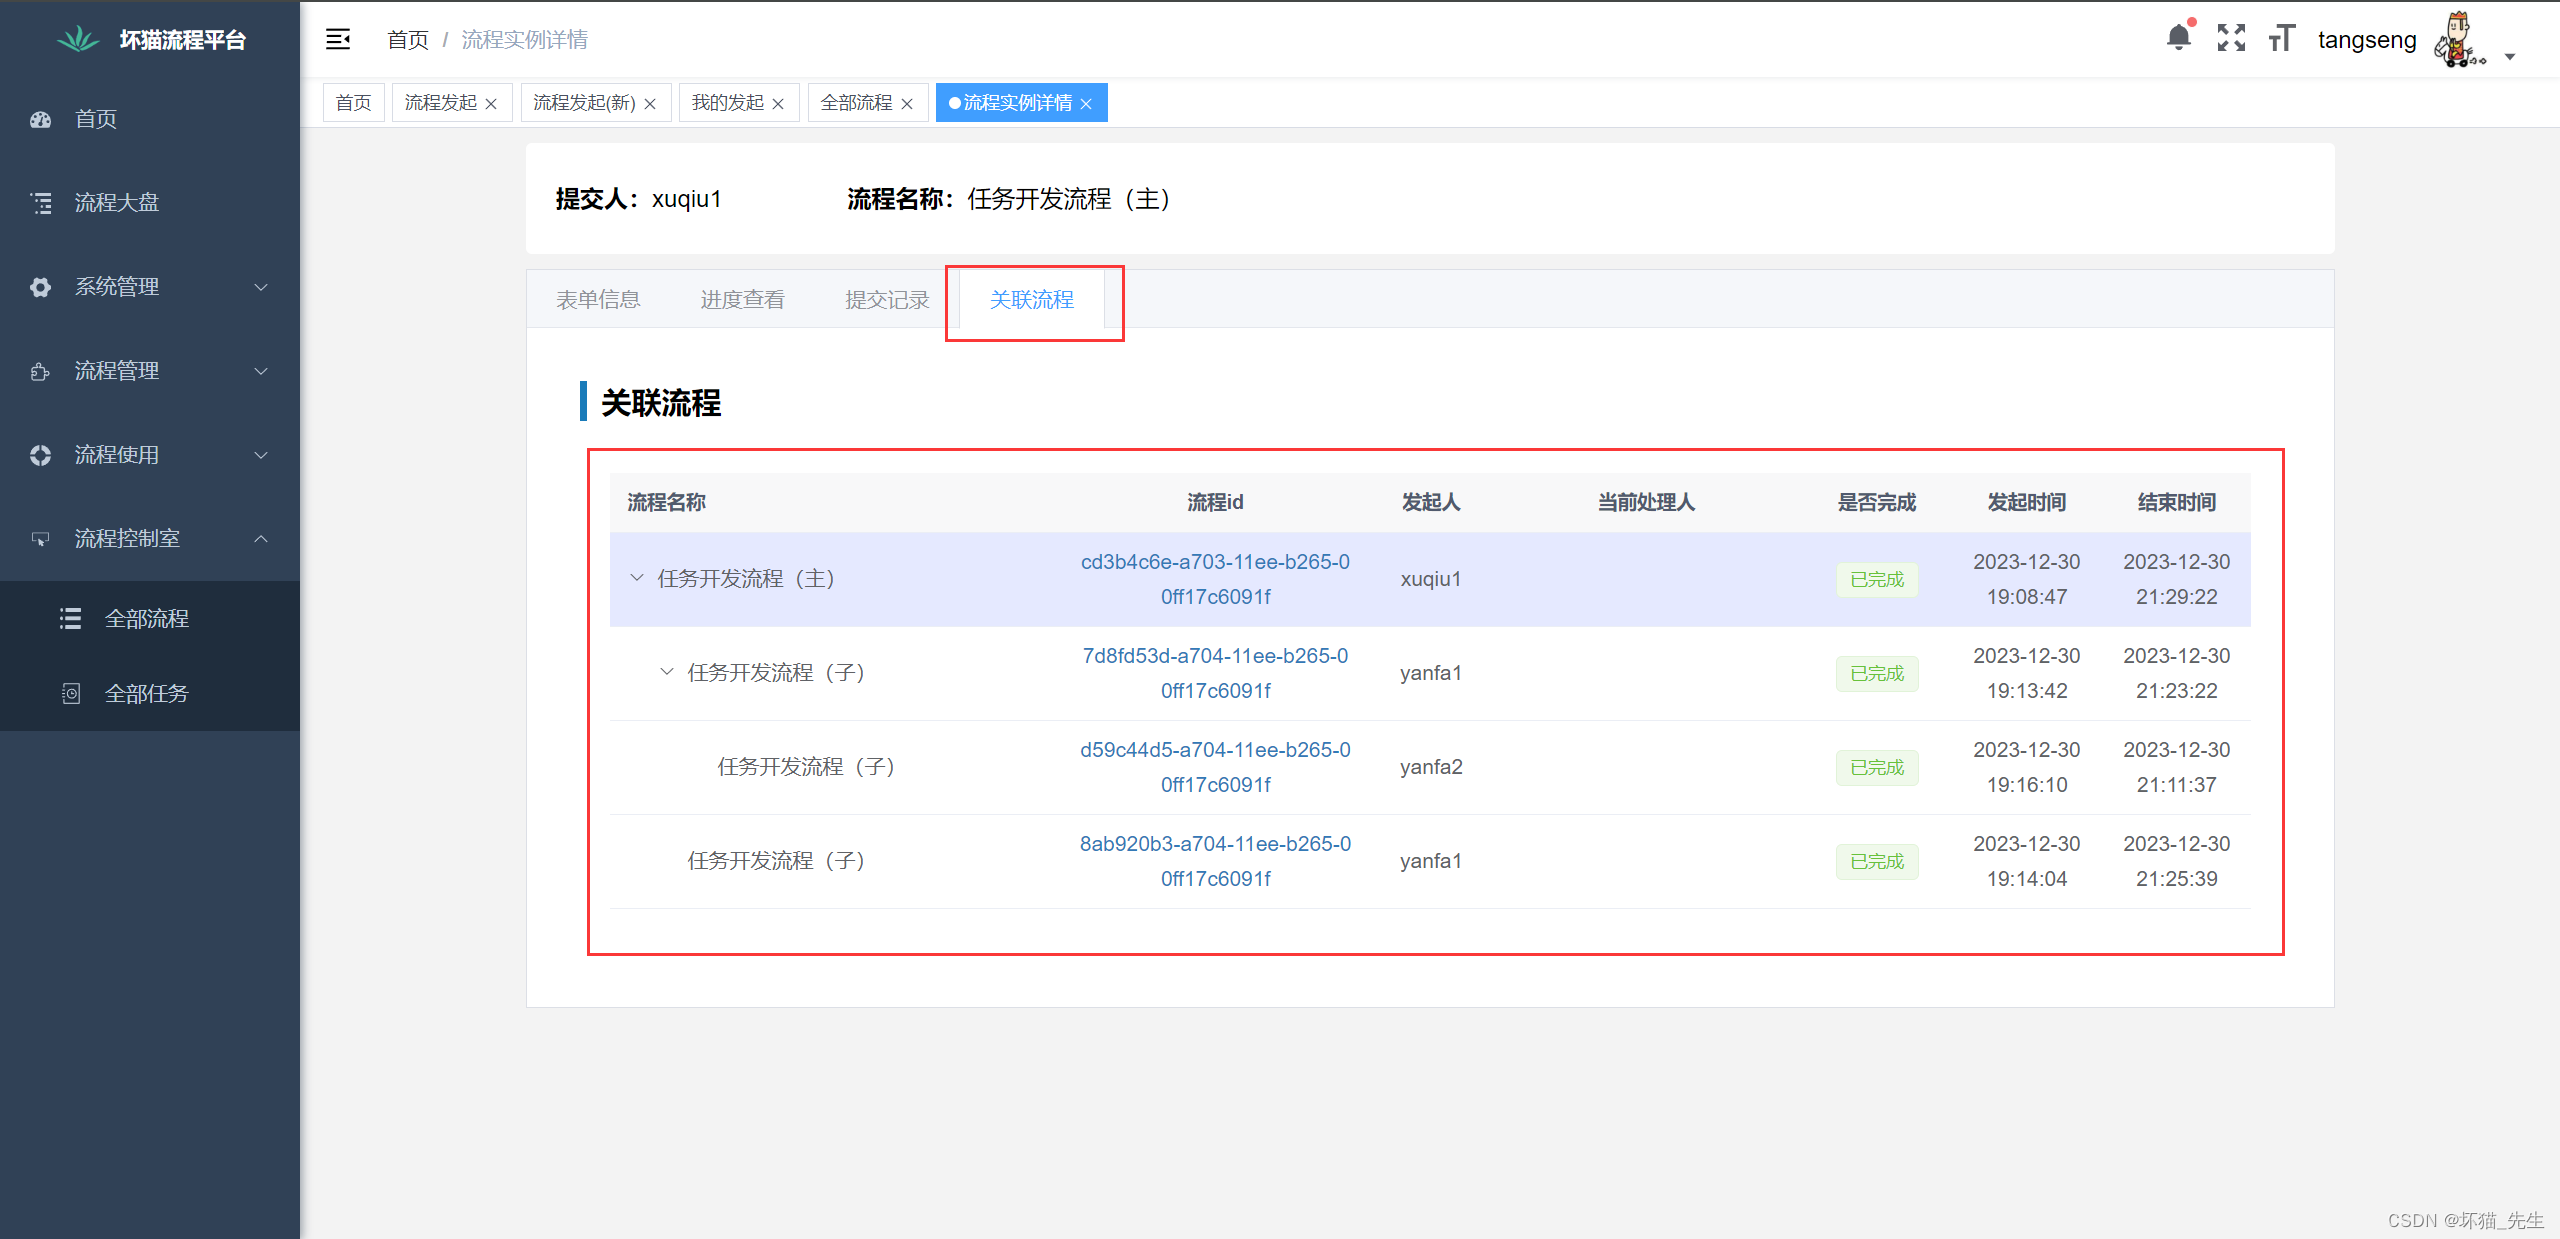The image size is (2560, 1239).
Task: Open 首页 dashboard in sidebar
Action: click(96, 119)
